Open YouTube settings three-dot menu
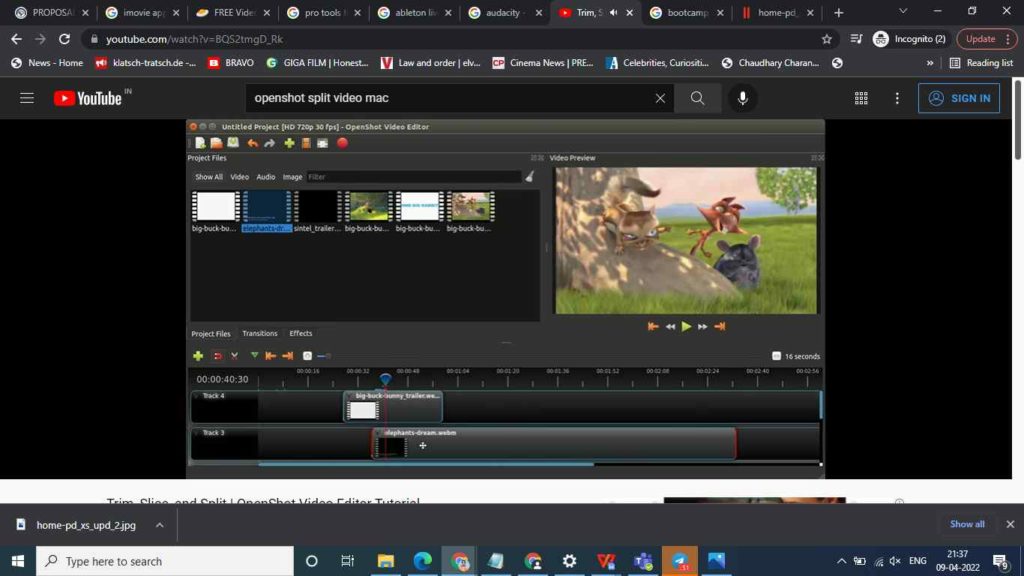Screen dimensions: 1024x576 897,98
